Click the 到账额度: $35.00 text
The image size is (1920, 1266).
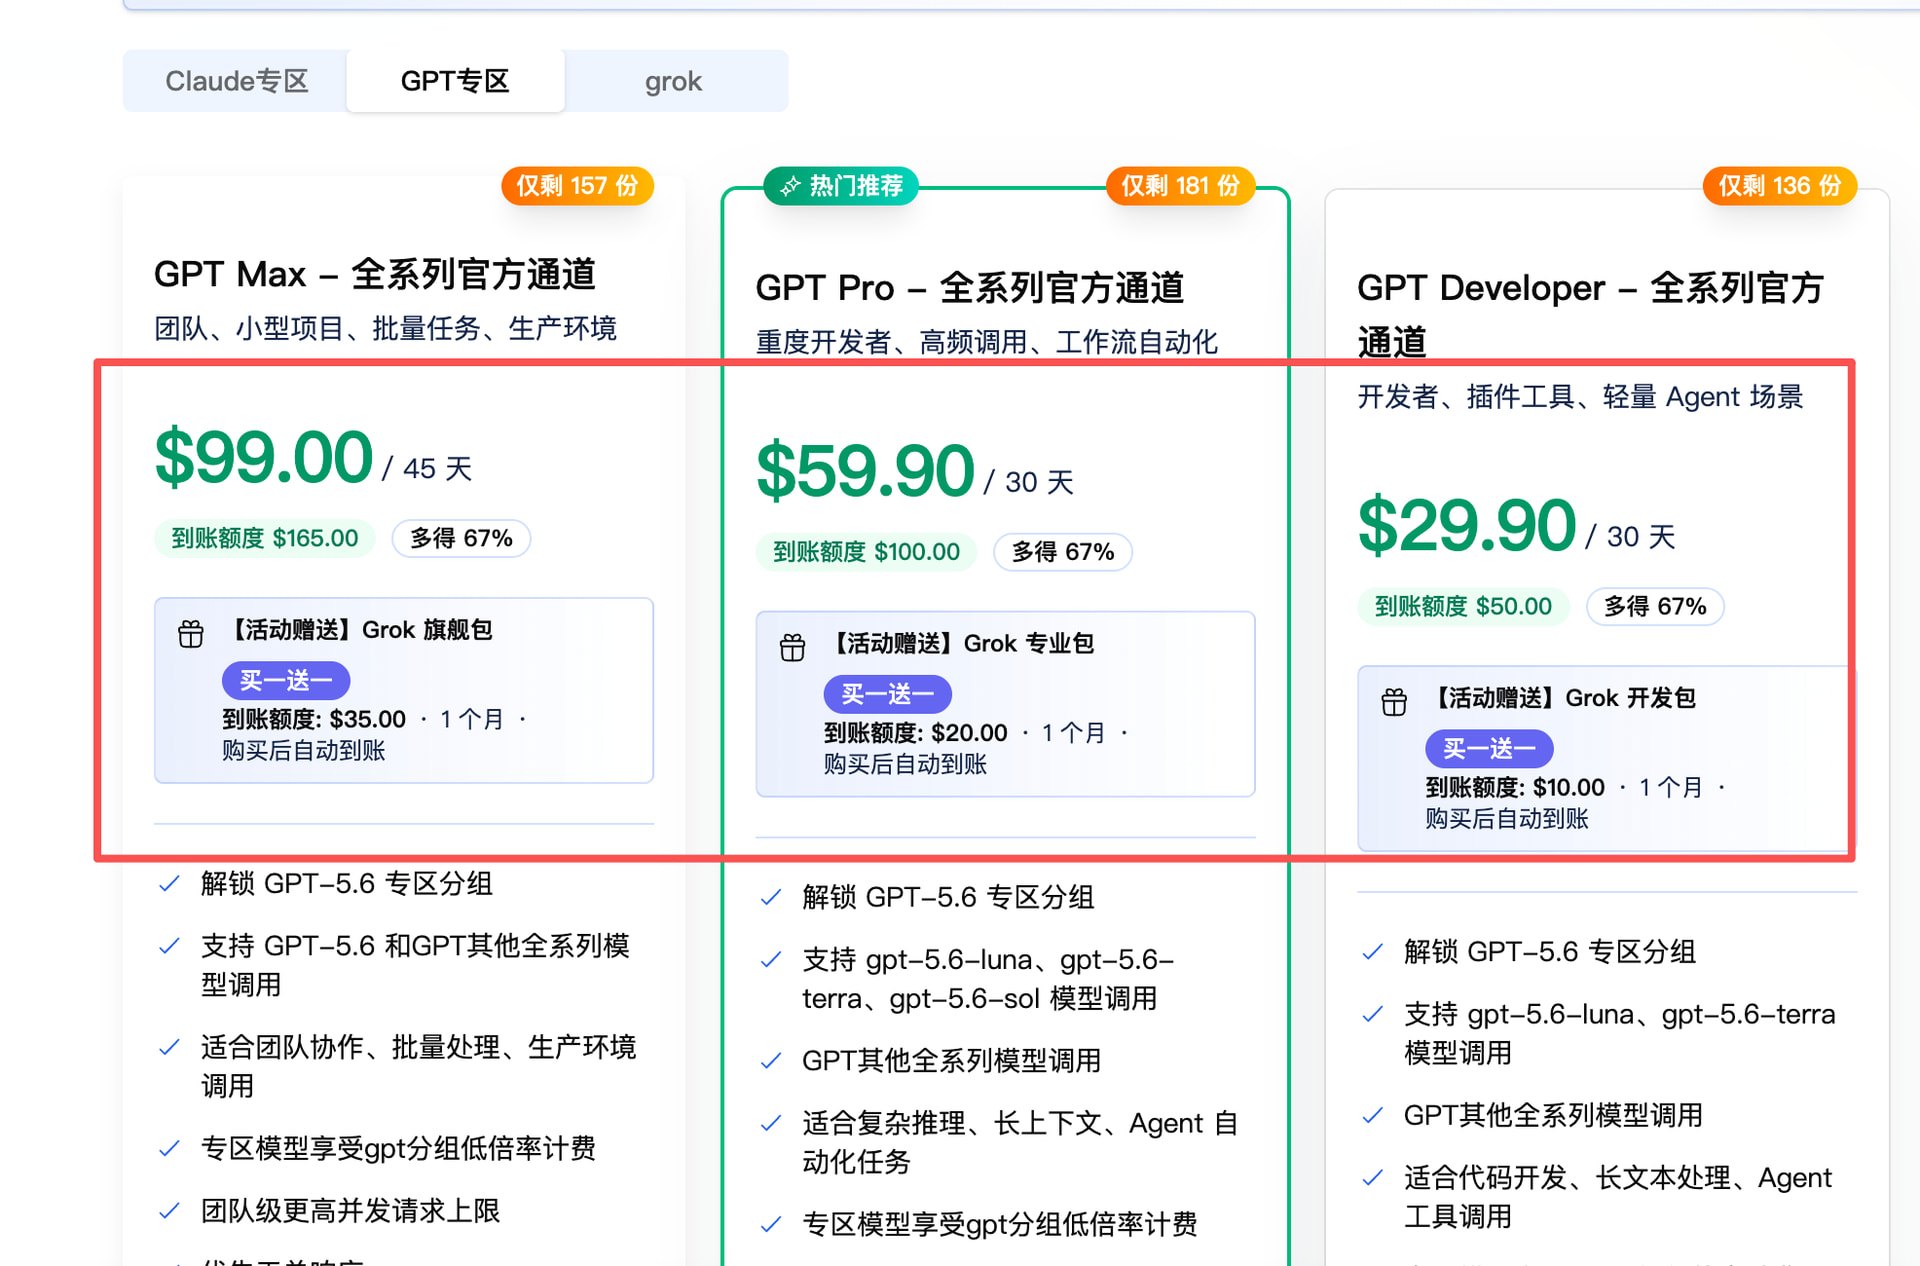pos(314,720)
